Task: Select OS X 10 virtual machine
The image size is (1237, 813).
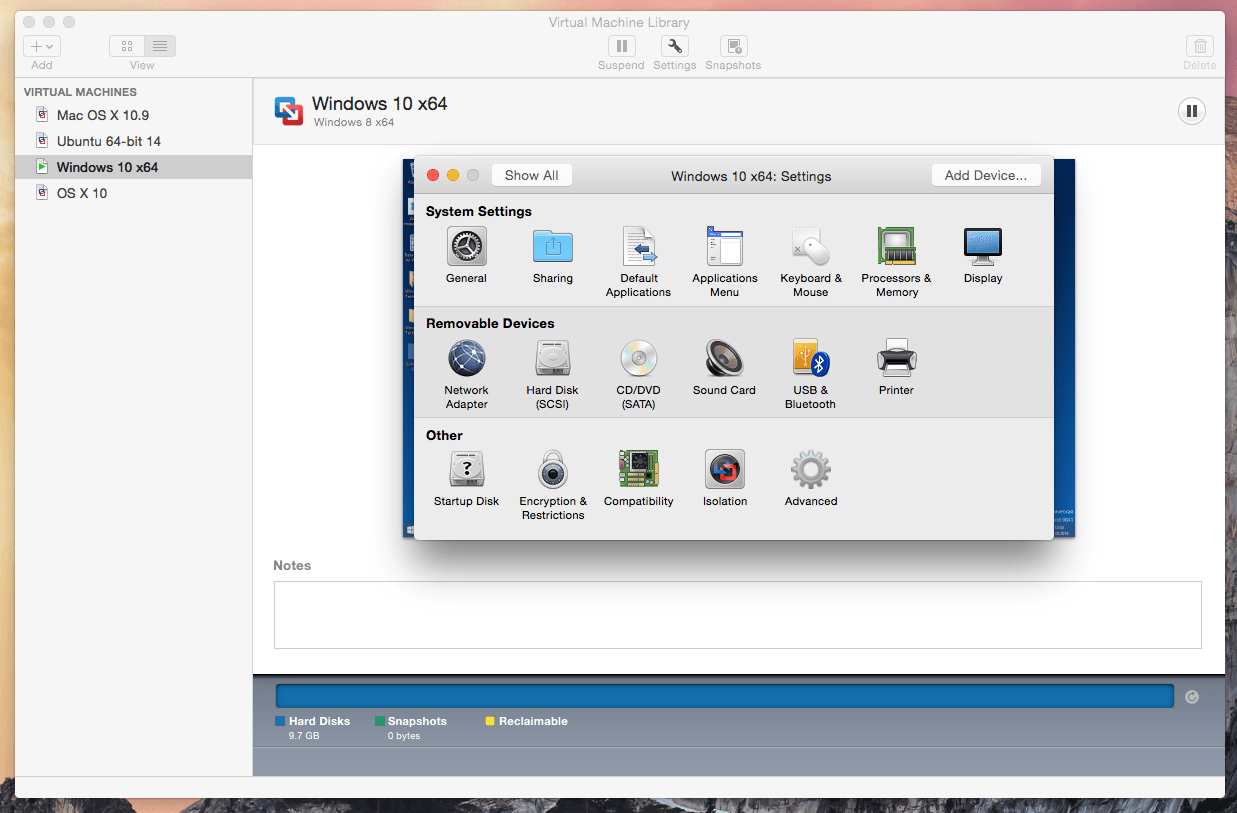Action: (133, 193)
